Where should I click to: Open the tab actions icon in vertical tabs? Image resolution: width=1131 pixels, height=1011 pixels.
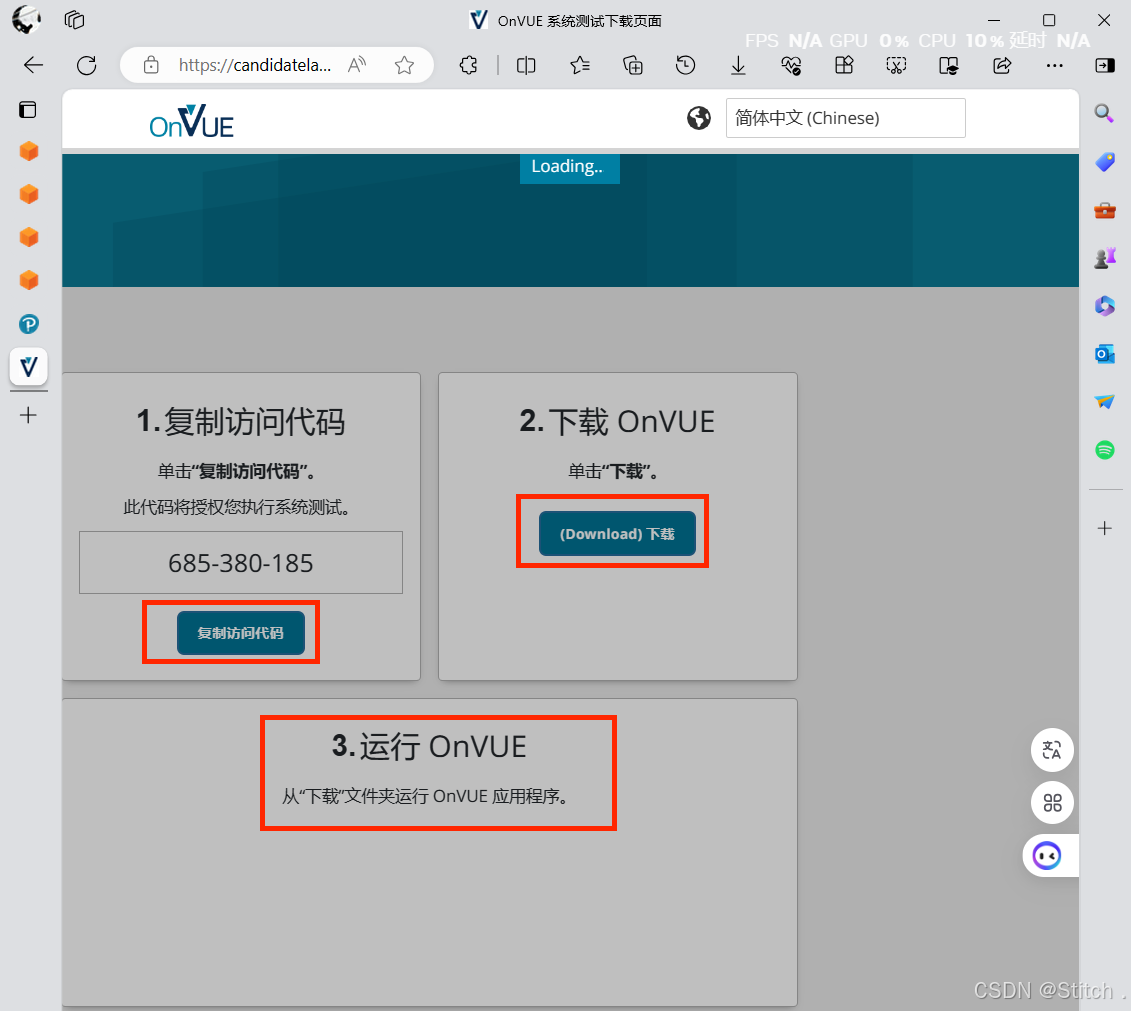coord(27,110)
